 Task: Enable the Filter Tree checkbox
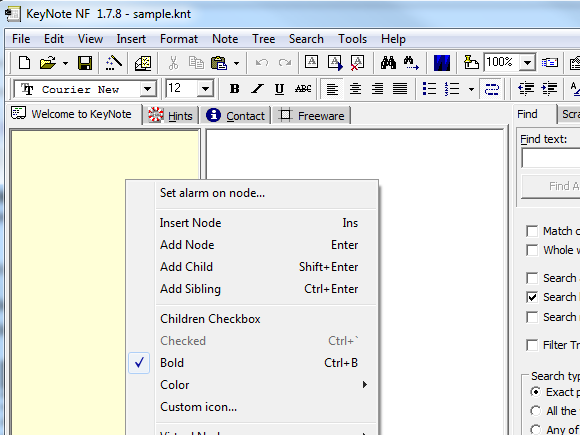(532, 345)
